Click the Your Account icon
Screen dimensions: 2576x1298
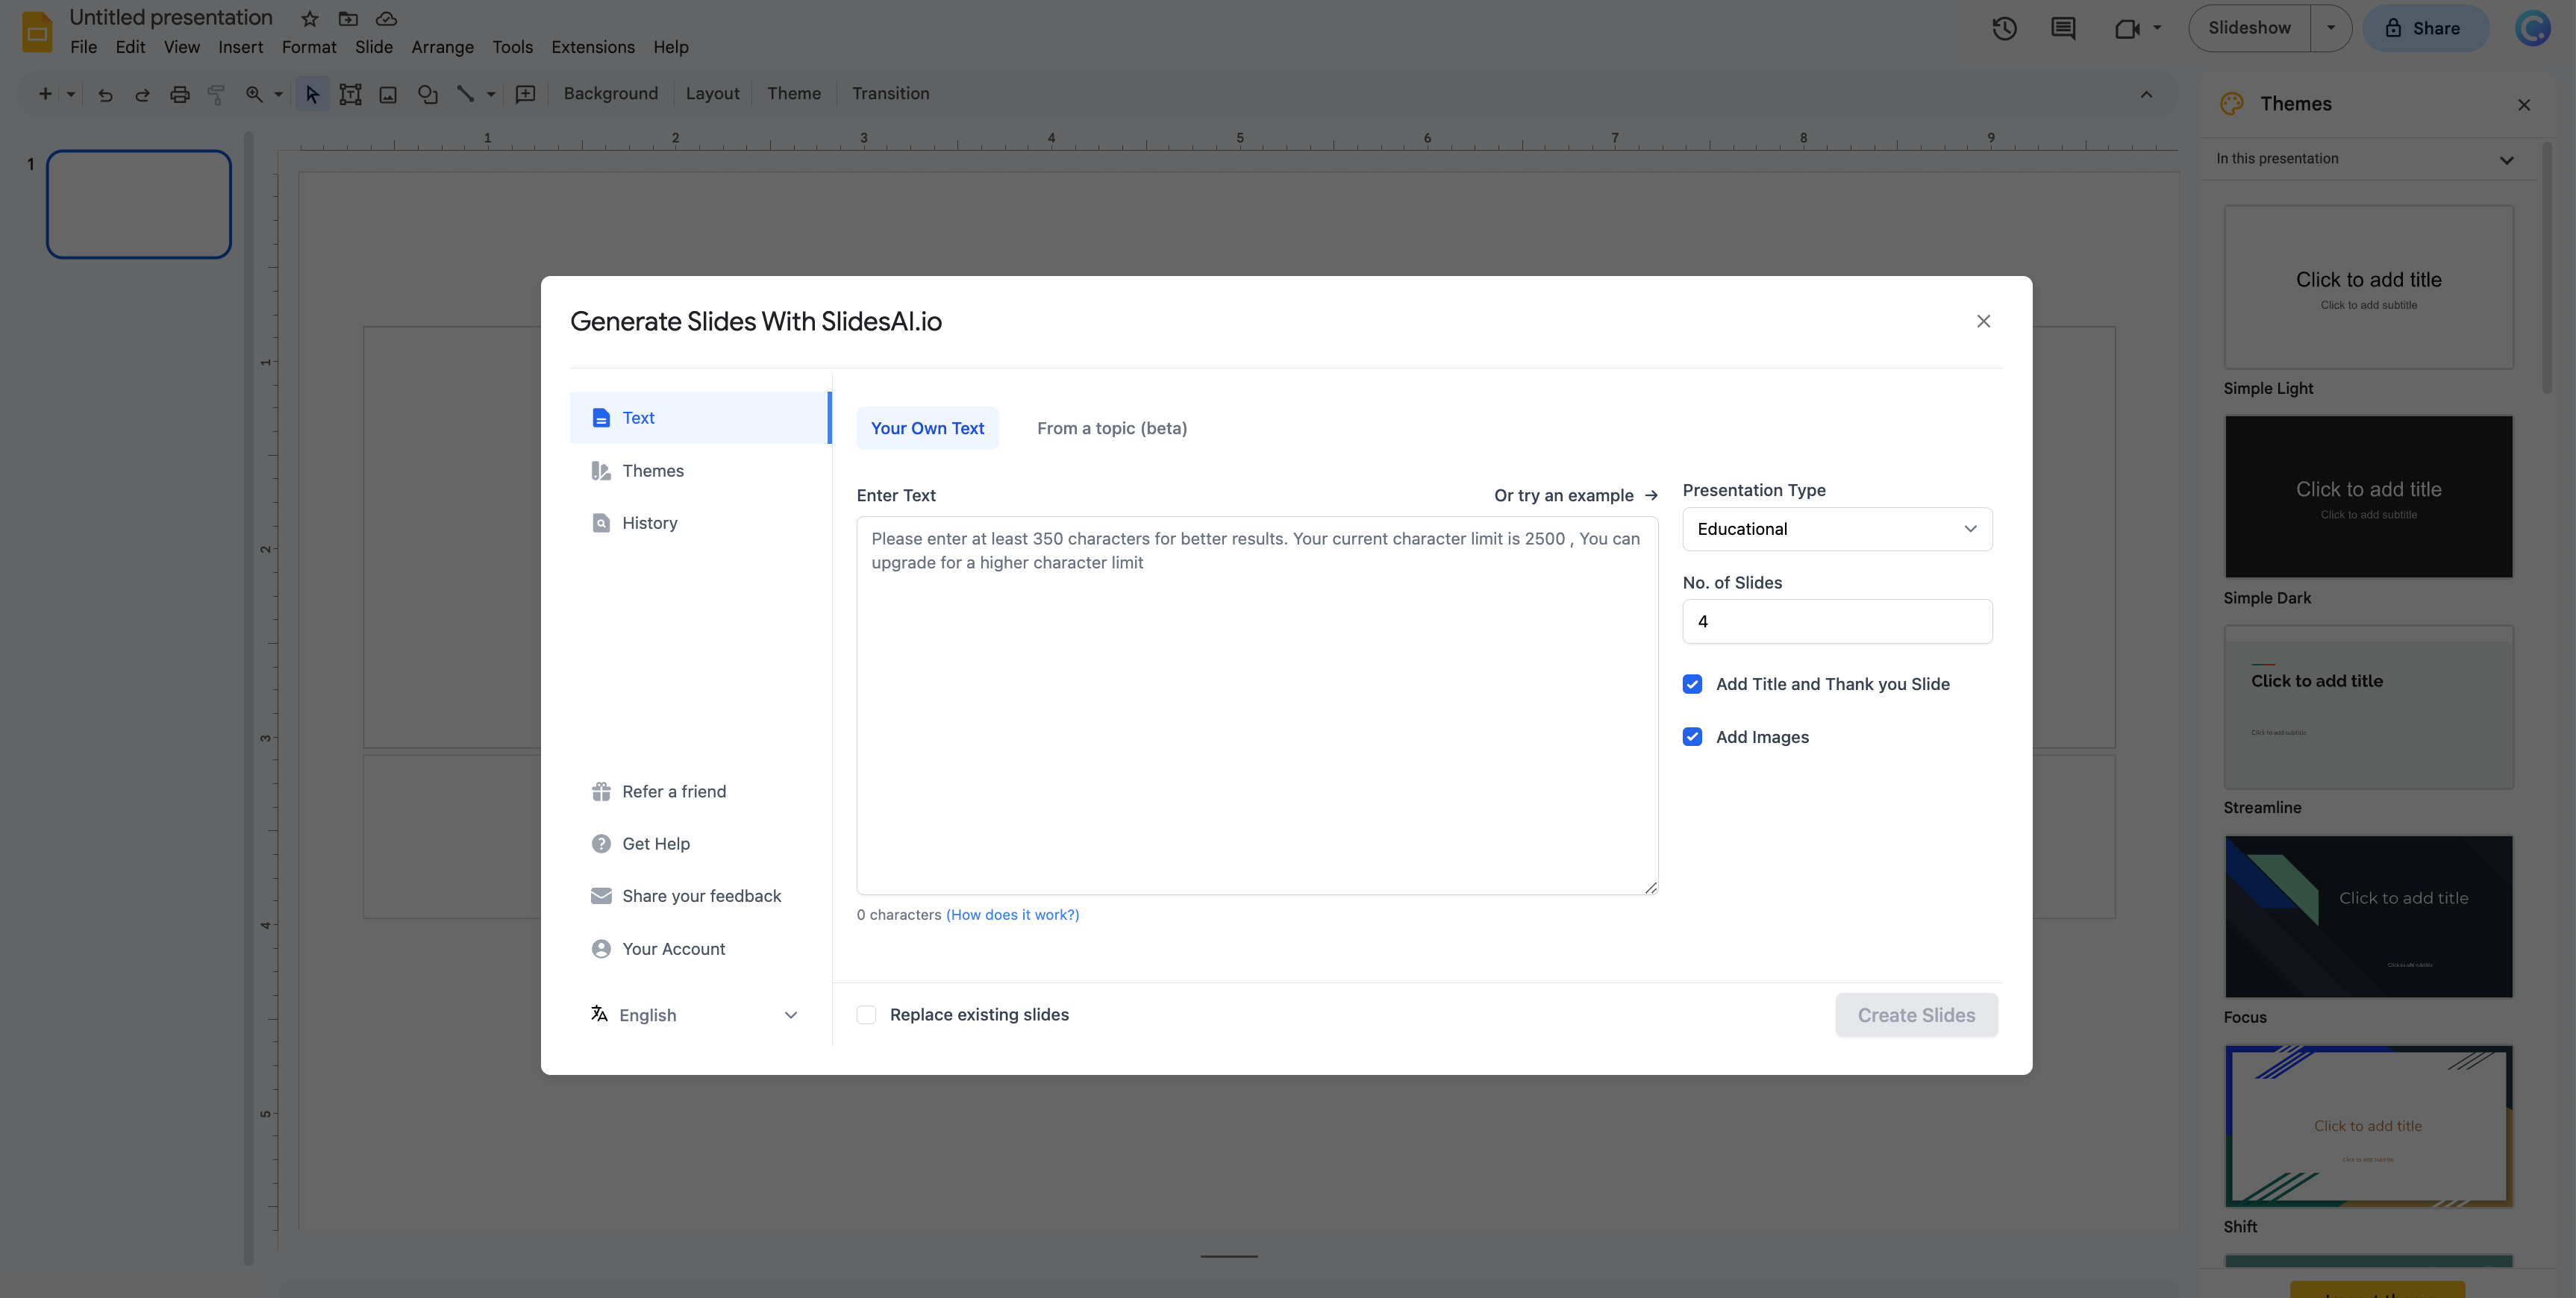pos(599,950)
